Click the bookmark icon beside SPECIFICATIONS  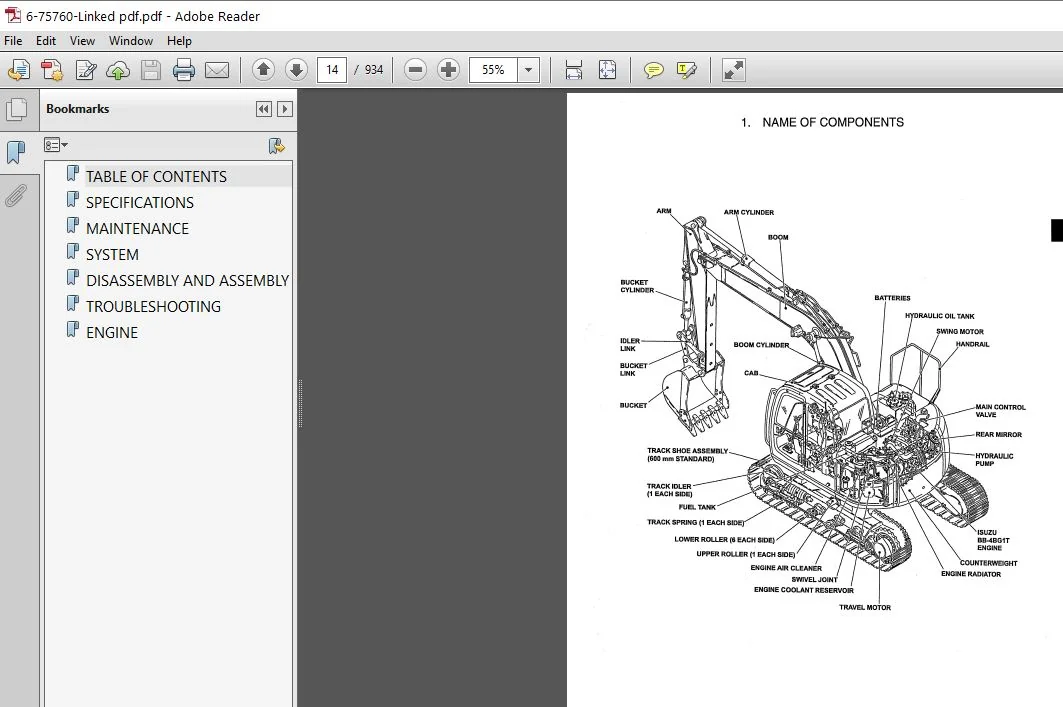[73, 200]
